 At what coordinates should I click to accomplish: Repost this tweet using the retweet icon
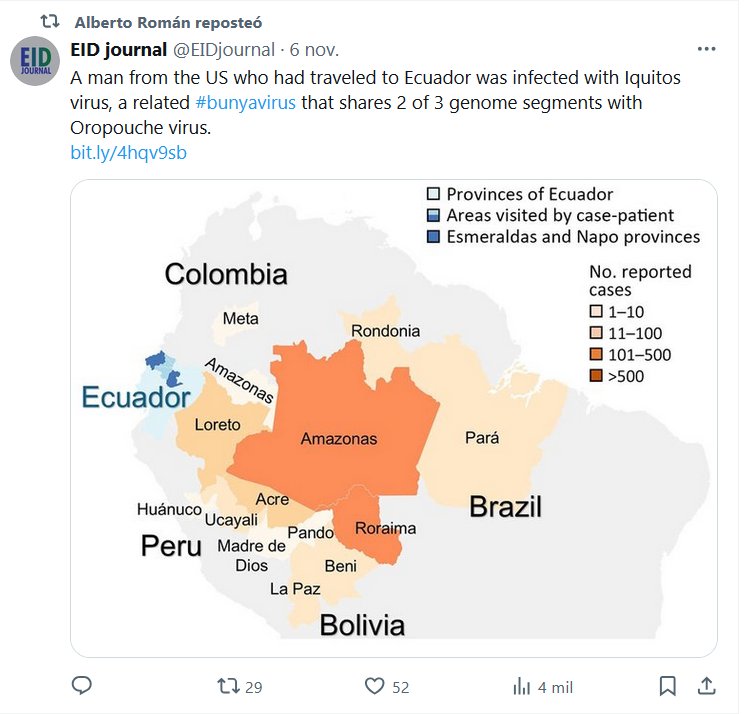point(229,686)
